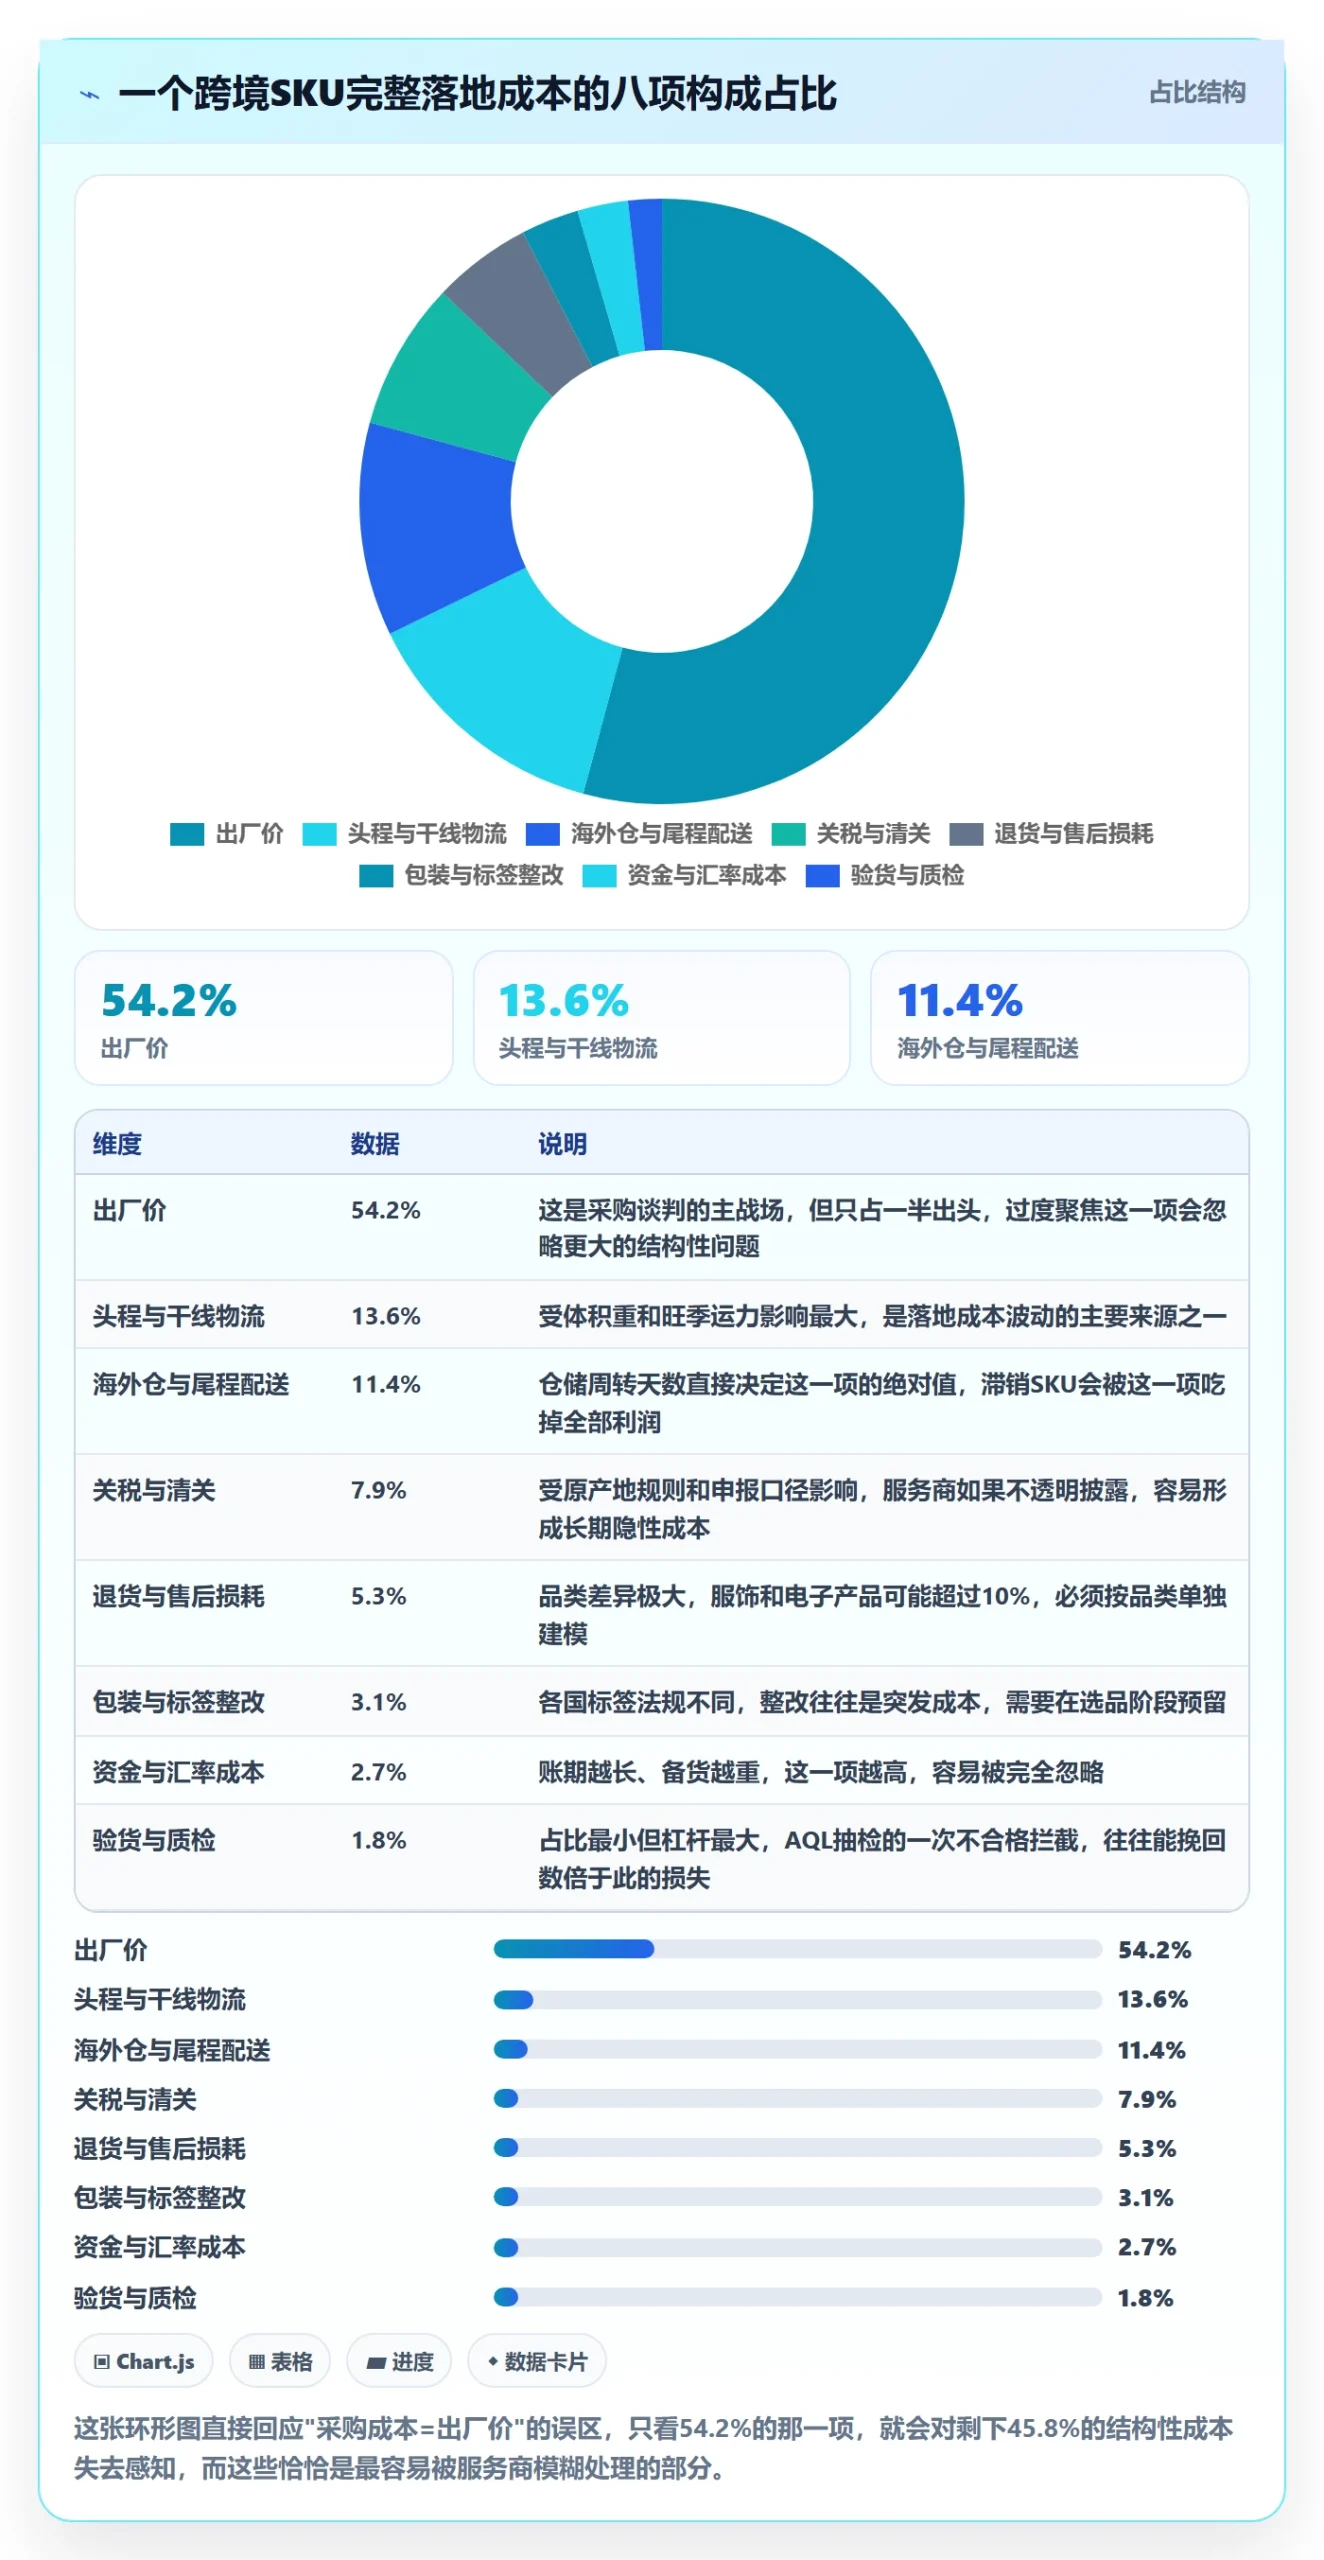Click the 出厂价 progress bar
The height and width of the screenshot is (2560, 1324).
797,1949
